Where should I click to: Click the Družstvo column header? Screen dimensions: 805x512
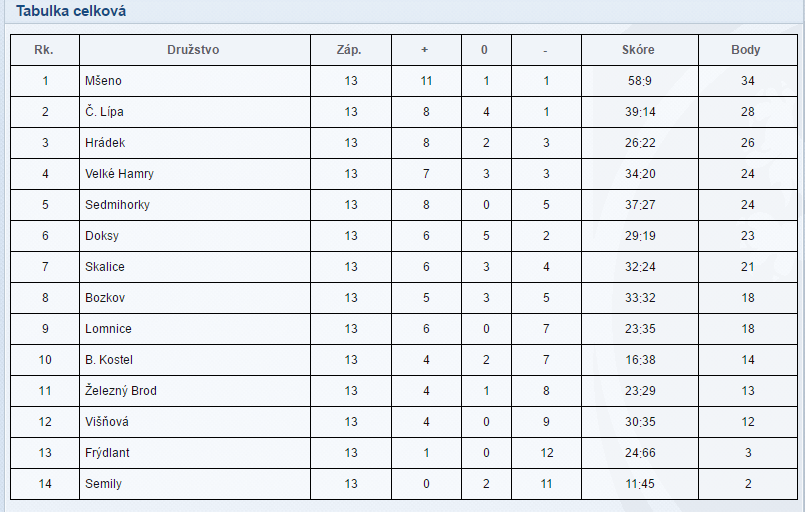click(193, 50)
